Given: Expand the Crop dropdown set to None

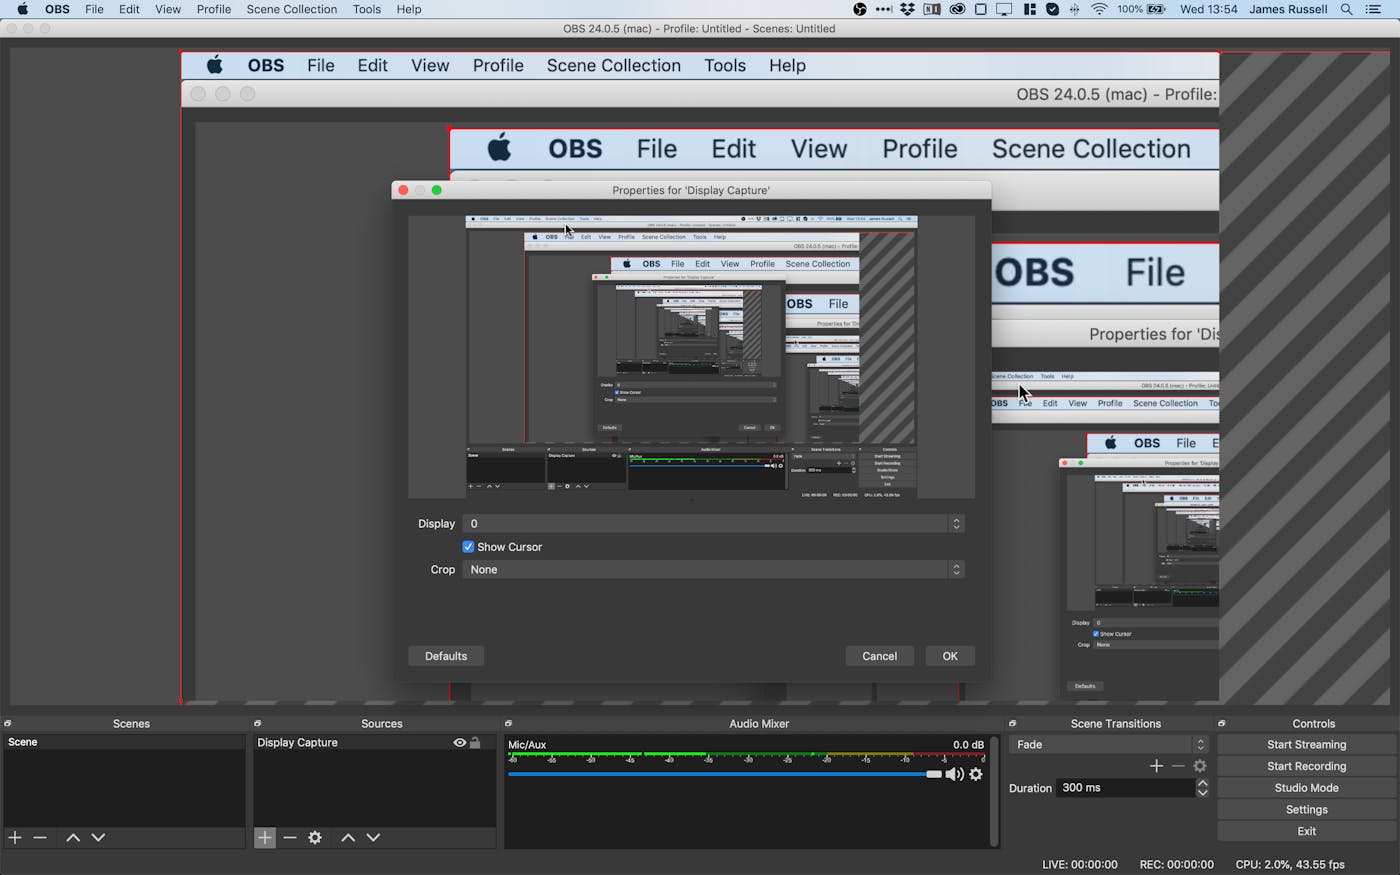Looking at the screenshot, I should click(x=712, y=570).
